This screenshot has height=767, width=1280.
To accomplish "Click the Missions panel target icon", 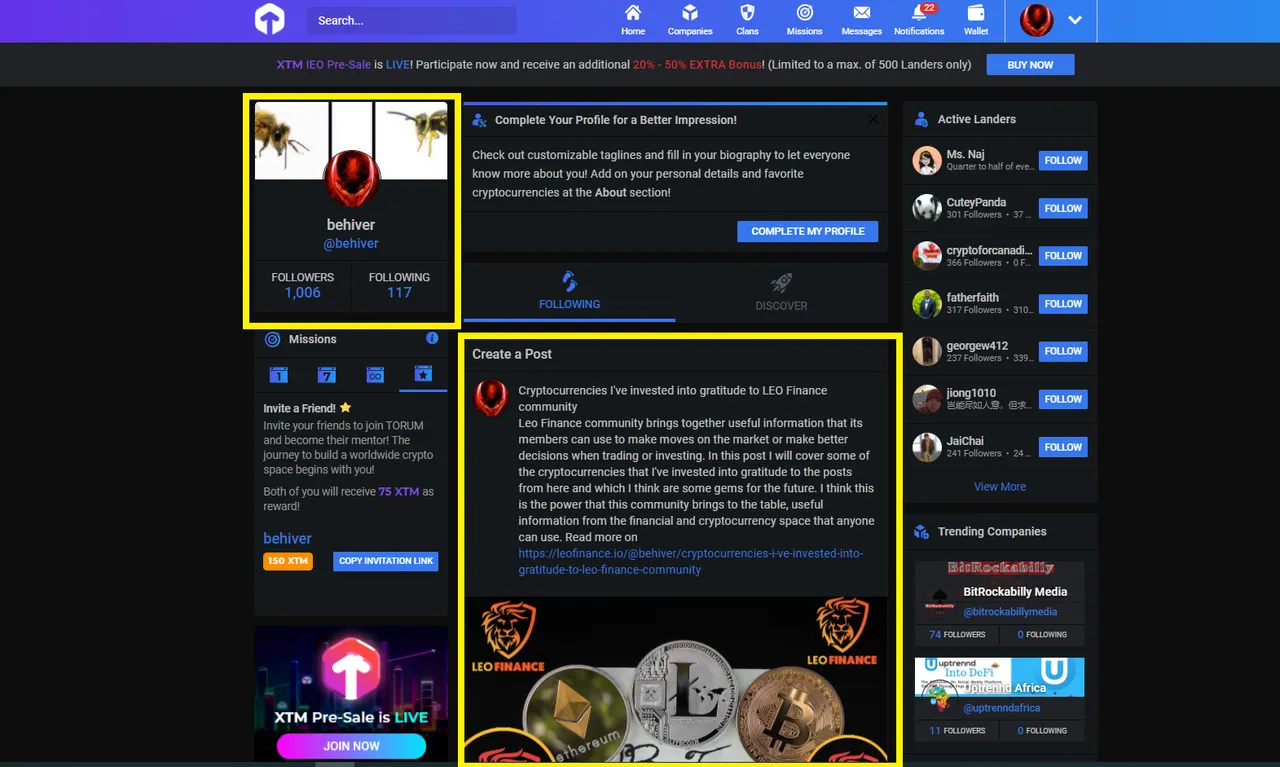I will [x=272, y=339].
